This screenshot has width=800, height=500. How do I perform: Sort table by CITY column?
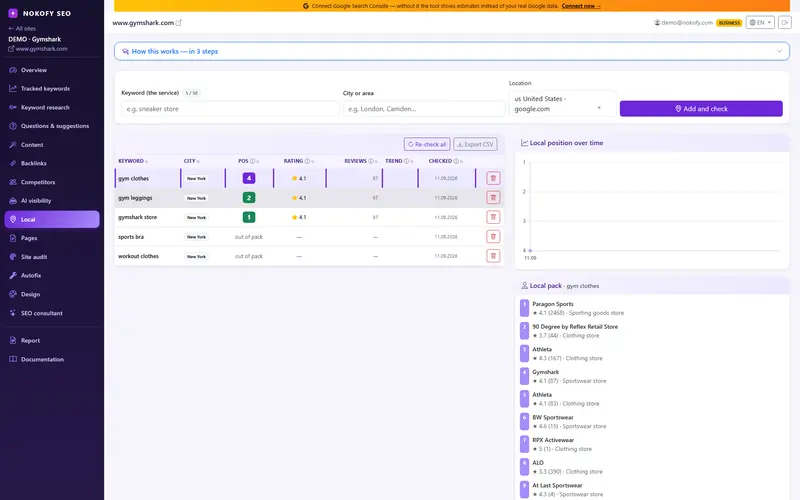[191, 161]
